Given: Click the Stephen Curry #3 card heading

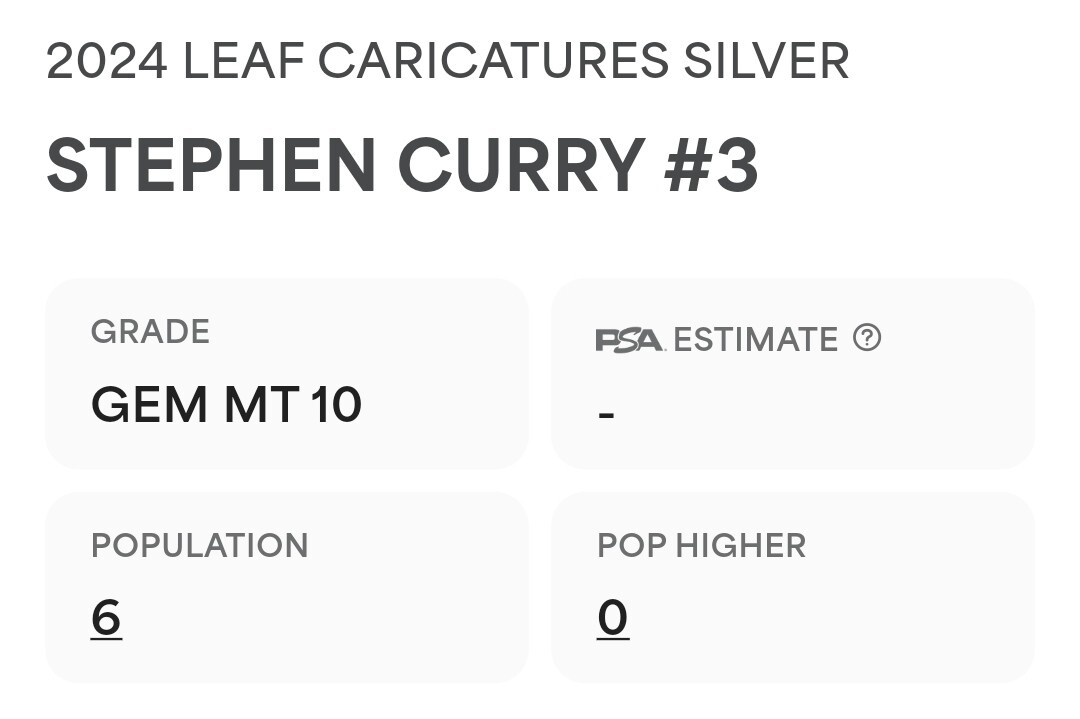Looking at the screenshot, I should pos(402,165).
